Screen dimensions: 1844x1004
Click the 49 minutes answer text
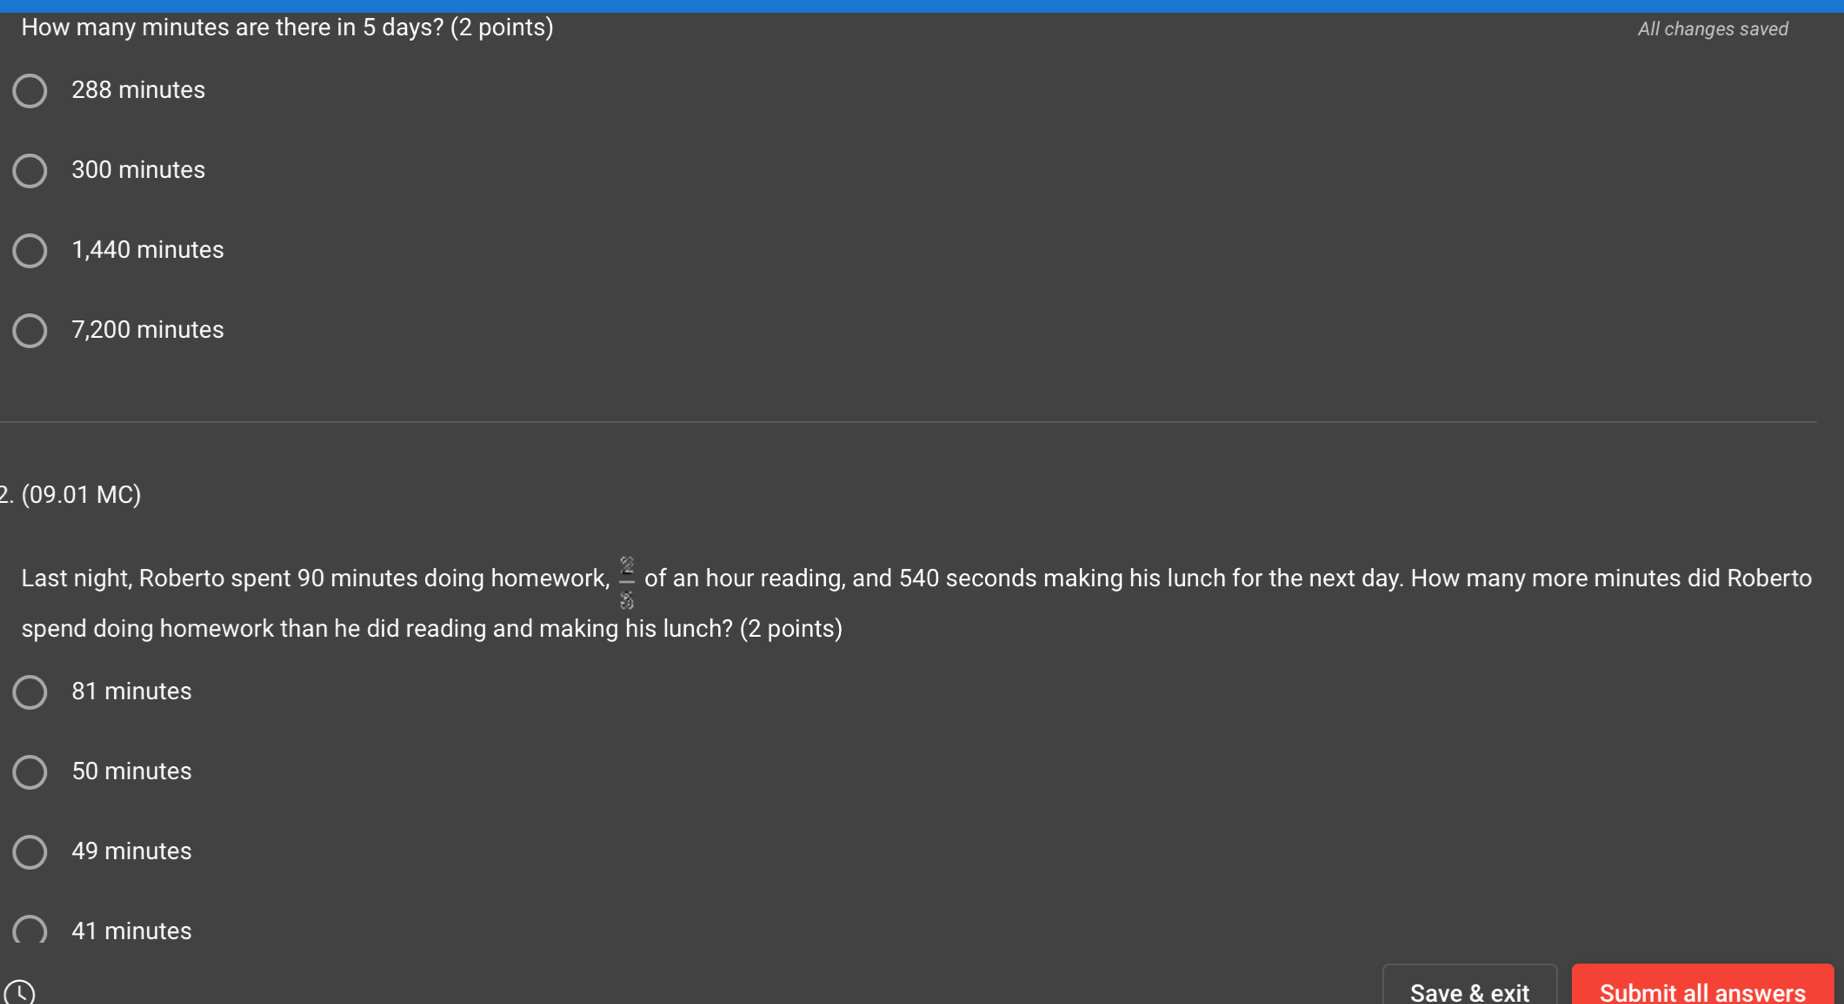click(x=131, y=851)
